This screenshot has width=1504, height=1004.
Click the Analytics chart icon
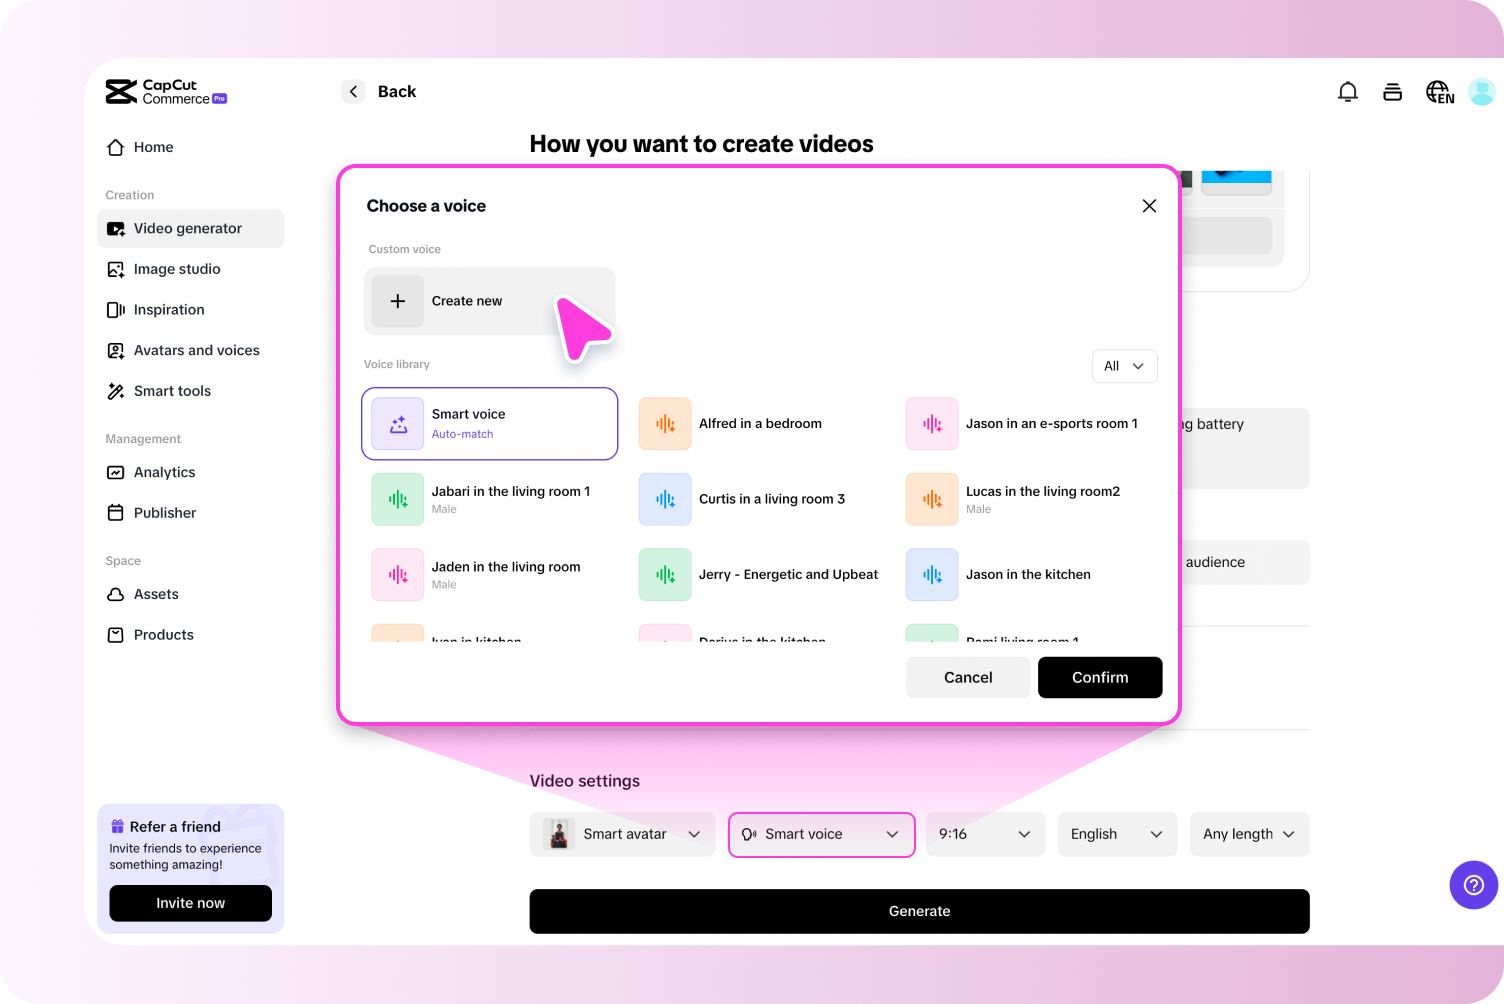coord(116,472)
